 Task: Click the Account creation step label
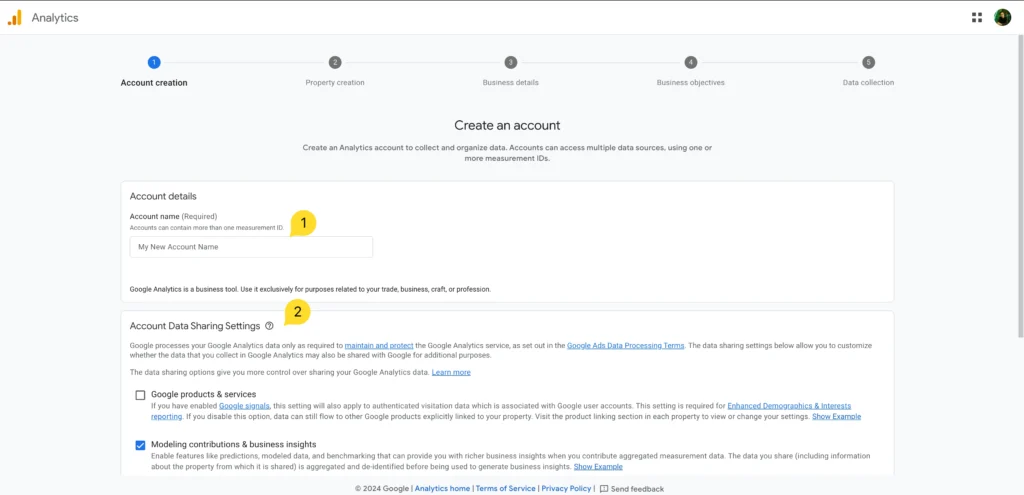154,83
